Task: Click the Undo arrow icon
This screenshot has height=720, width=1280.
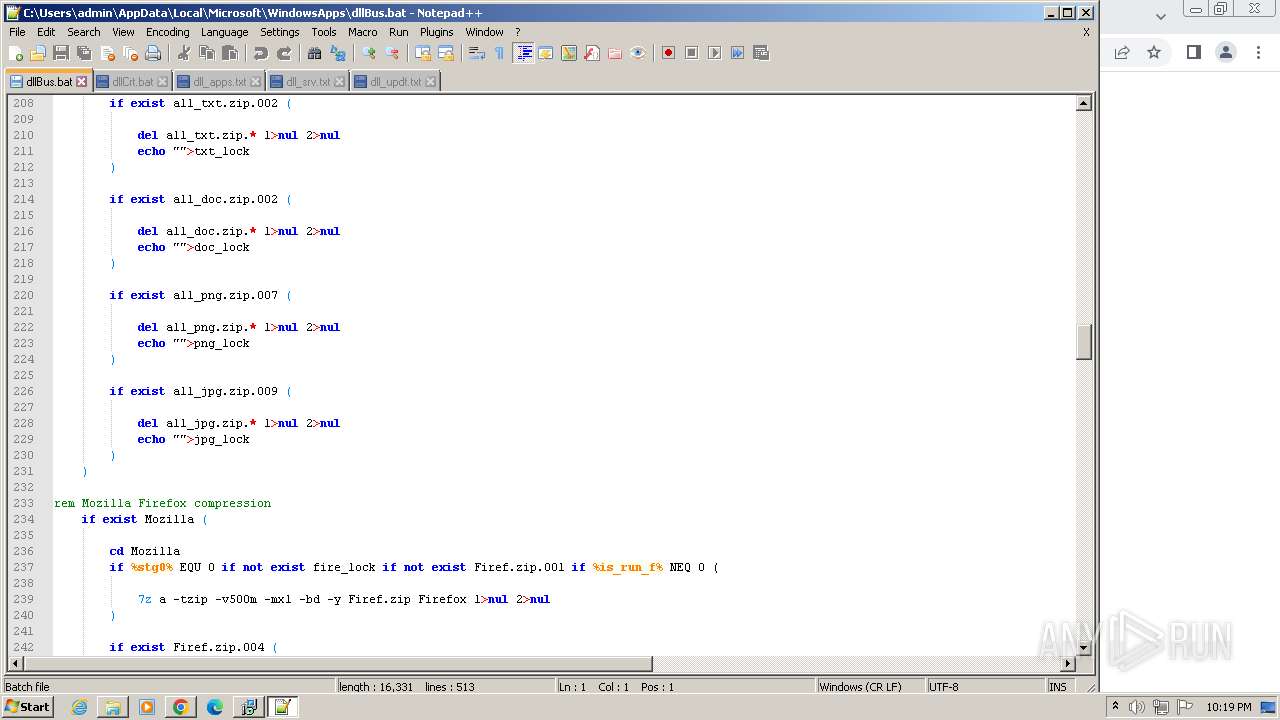Action: coord(260,53)
